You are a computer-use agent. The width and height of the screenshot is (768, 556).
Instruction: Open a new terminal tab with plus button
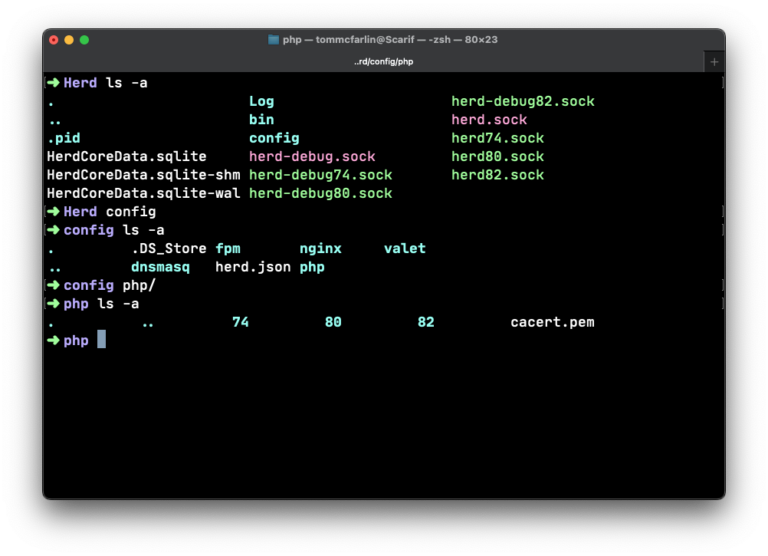714,62
